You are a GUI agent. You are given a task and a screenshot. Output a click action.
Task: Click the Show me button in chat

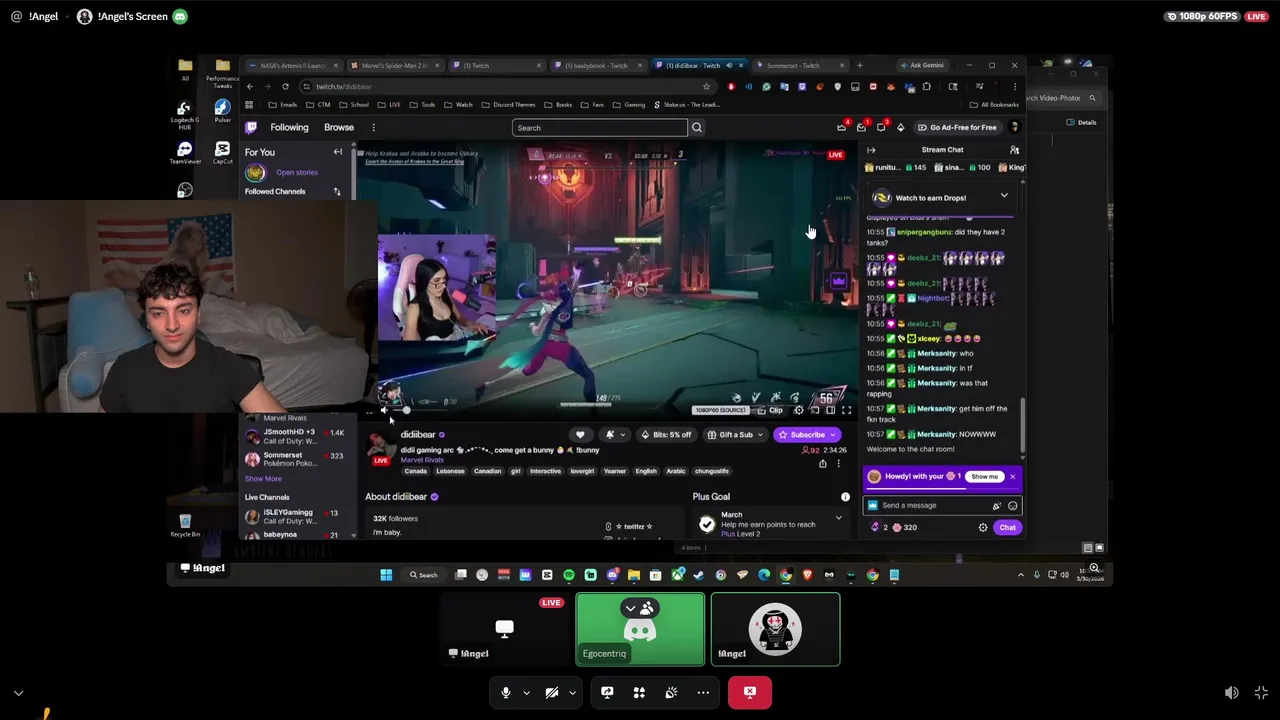pos(984,477)
